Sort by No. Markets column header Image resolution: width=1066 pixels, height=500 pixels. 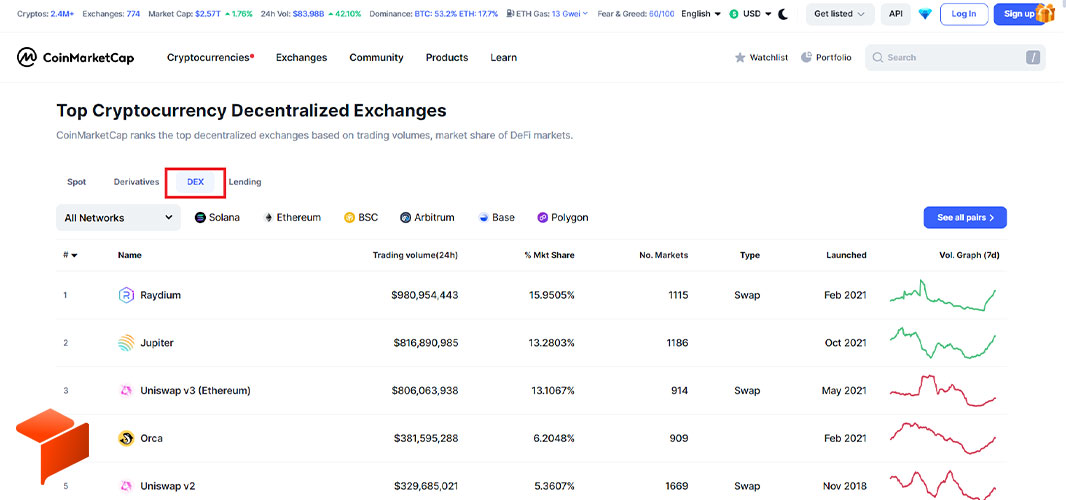(664, 255)
